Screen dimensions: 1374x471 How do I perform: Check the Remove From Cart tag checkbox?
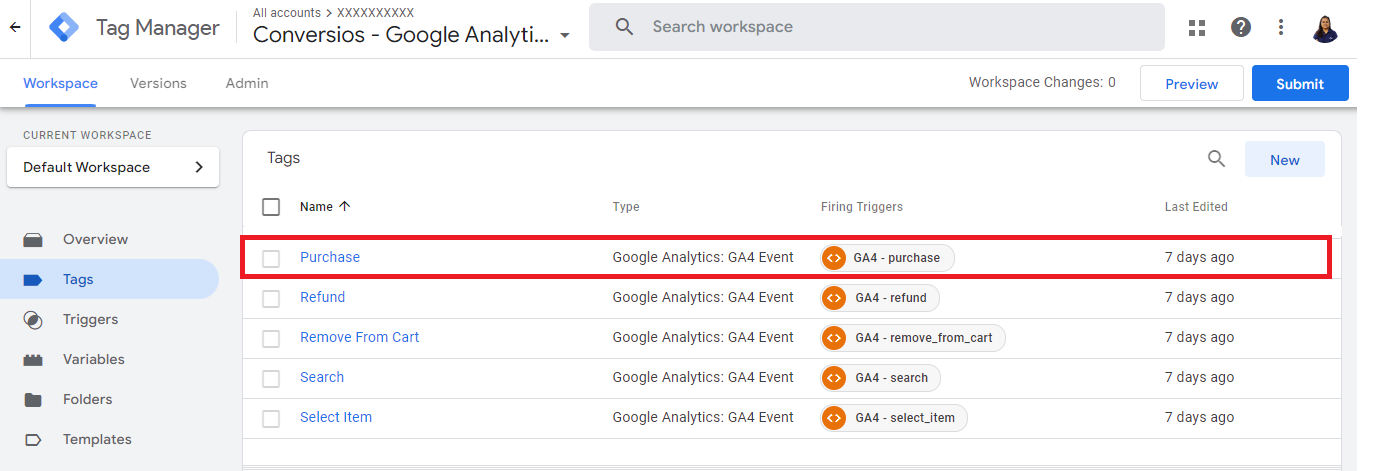(x=271, y=339)
